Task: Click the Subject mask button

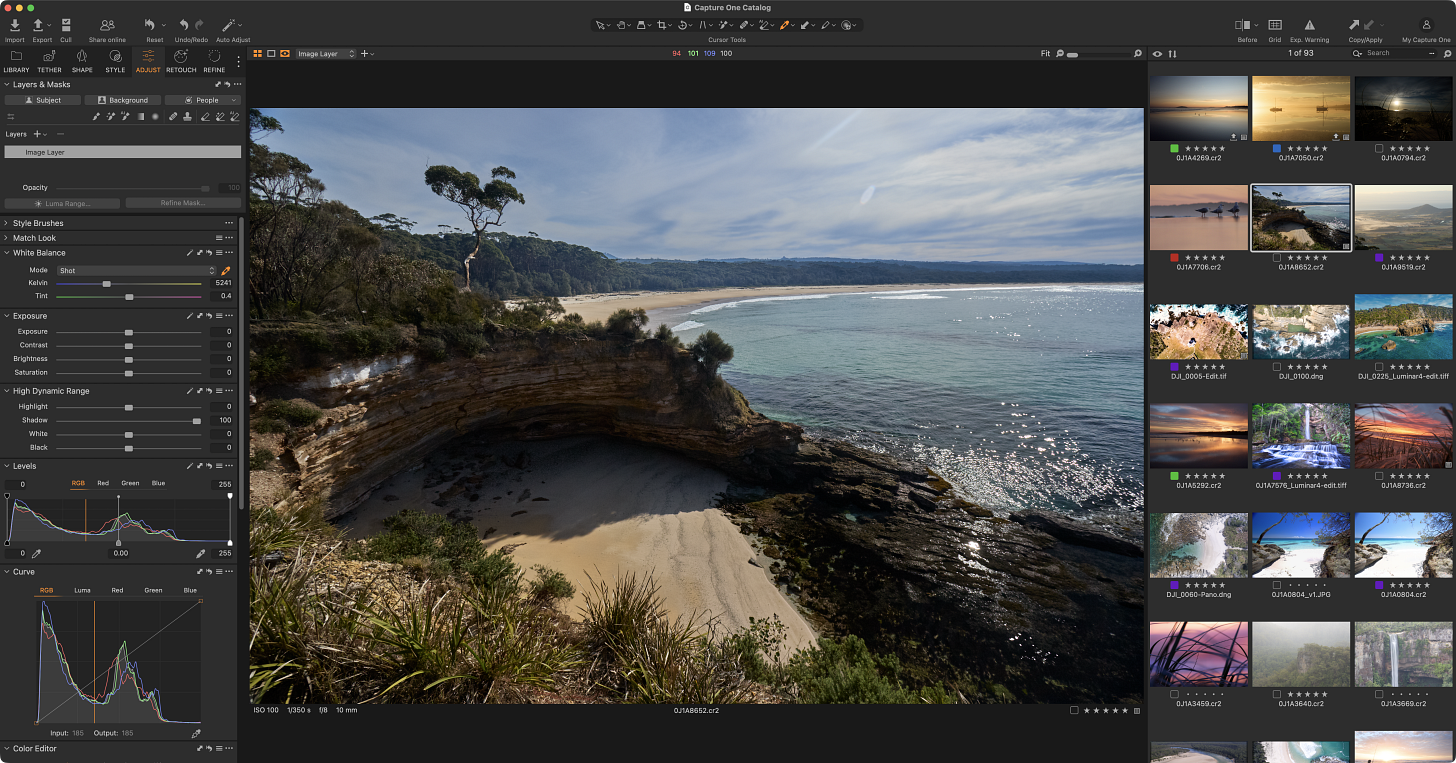Action: click(x=42, y=100)
